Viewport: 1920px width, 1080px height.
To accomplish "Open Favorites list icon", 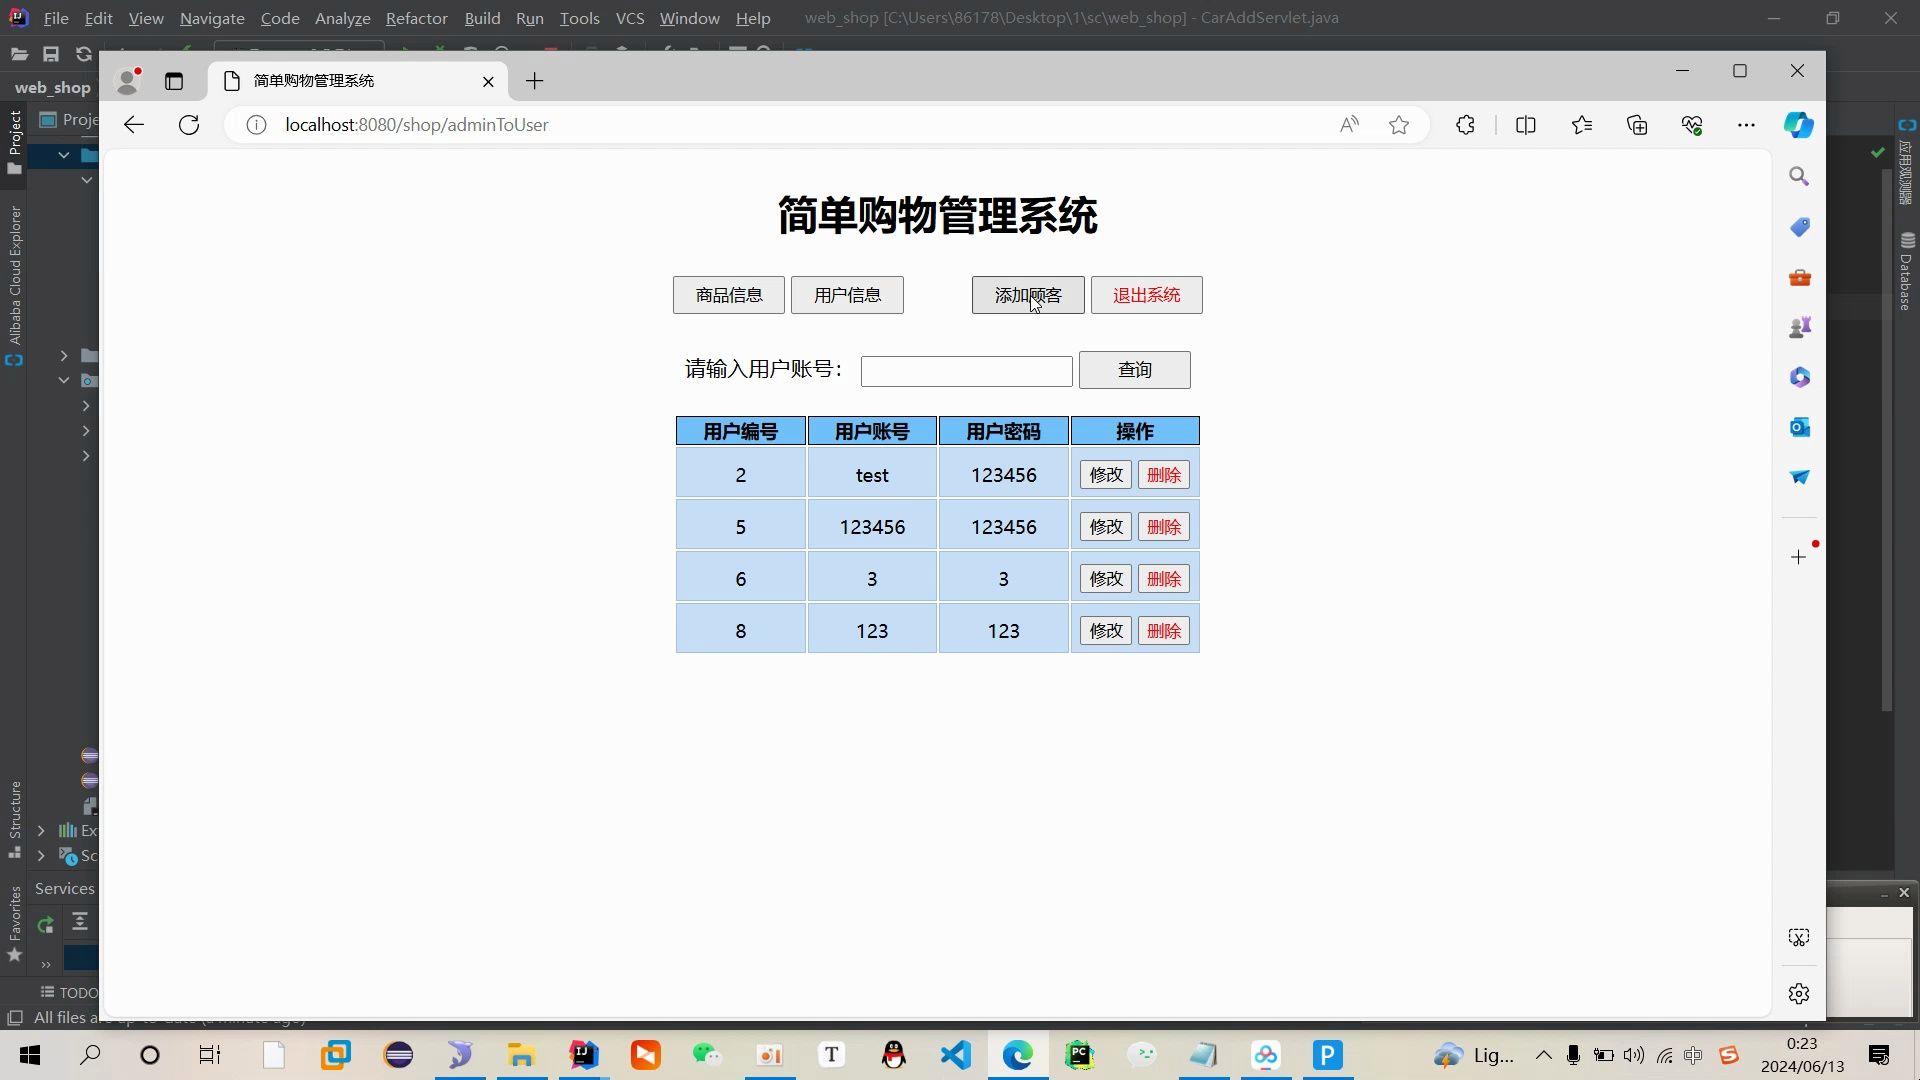I will pyautogui.click(x=1582, y=125).
